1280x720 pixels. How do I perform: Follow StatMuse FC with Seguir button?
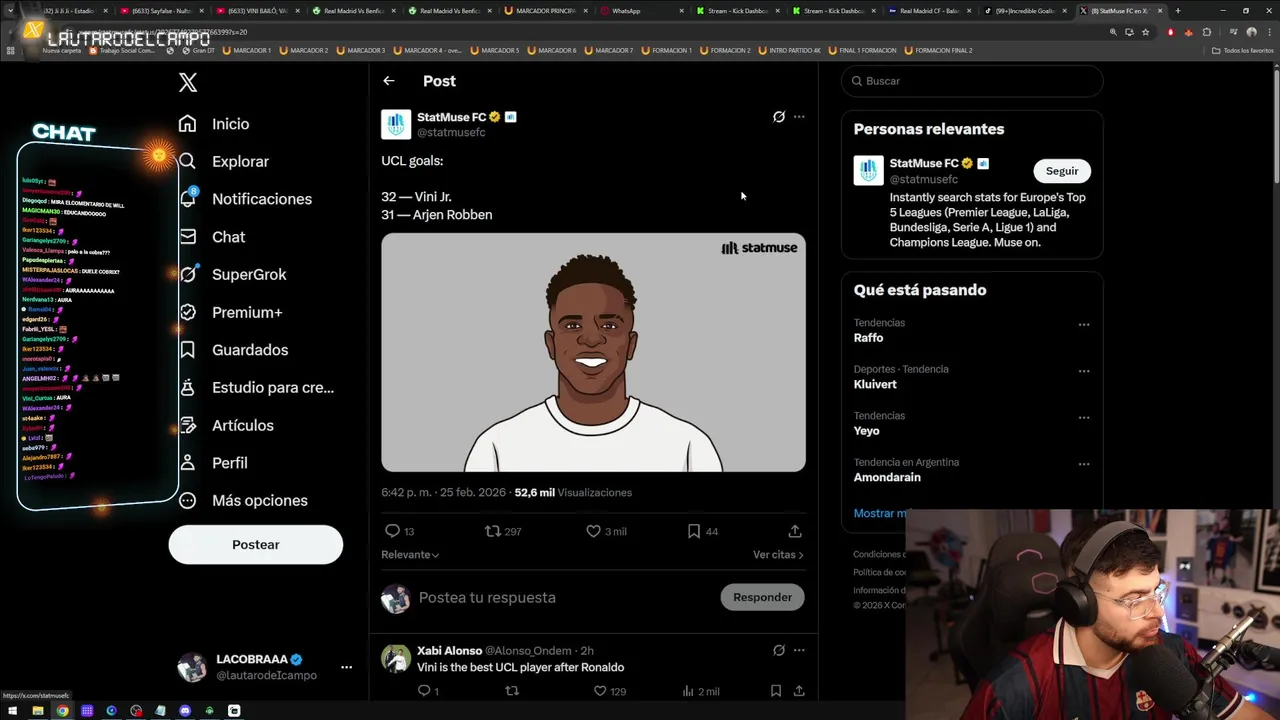[1062, 171]
